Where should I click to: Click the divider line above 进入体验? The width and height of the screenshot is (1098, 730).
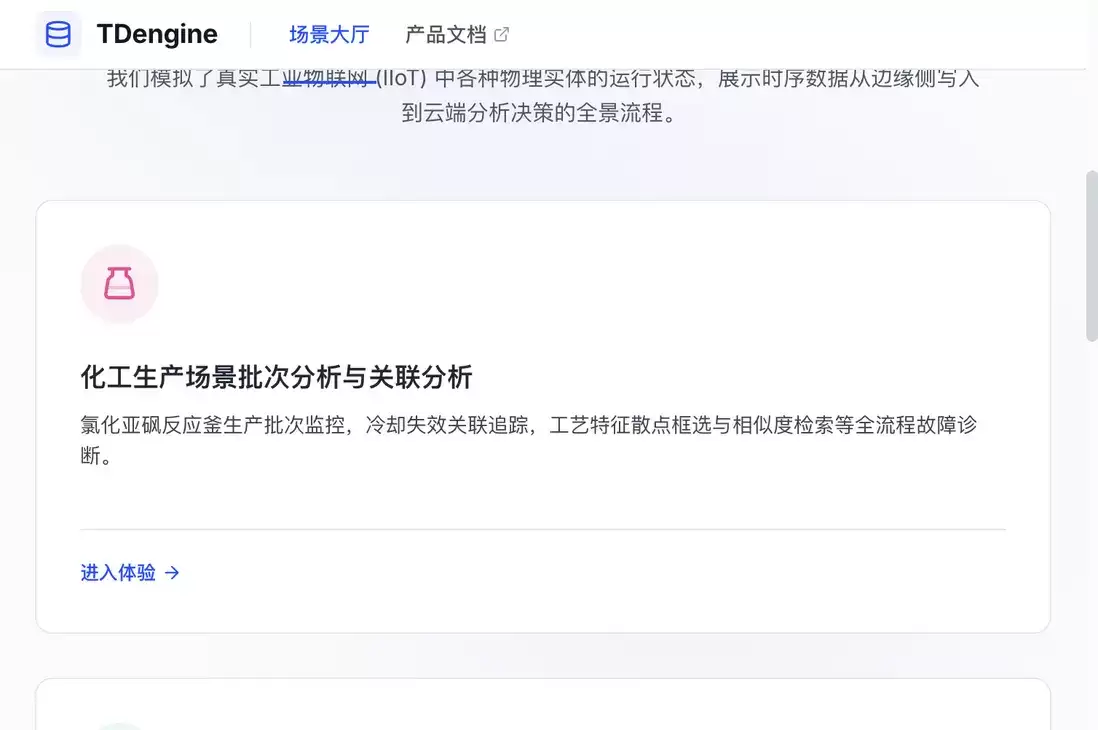pyautogui.click(x=543, y=529)
